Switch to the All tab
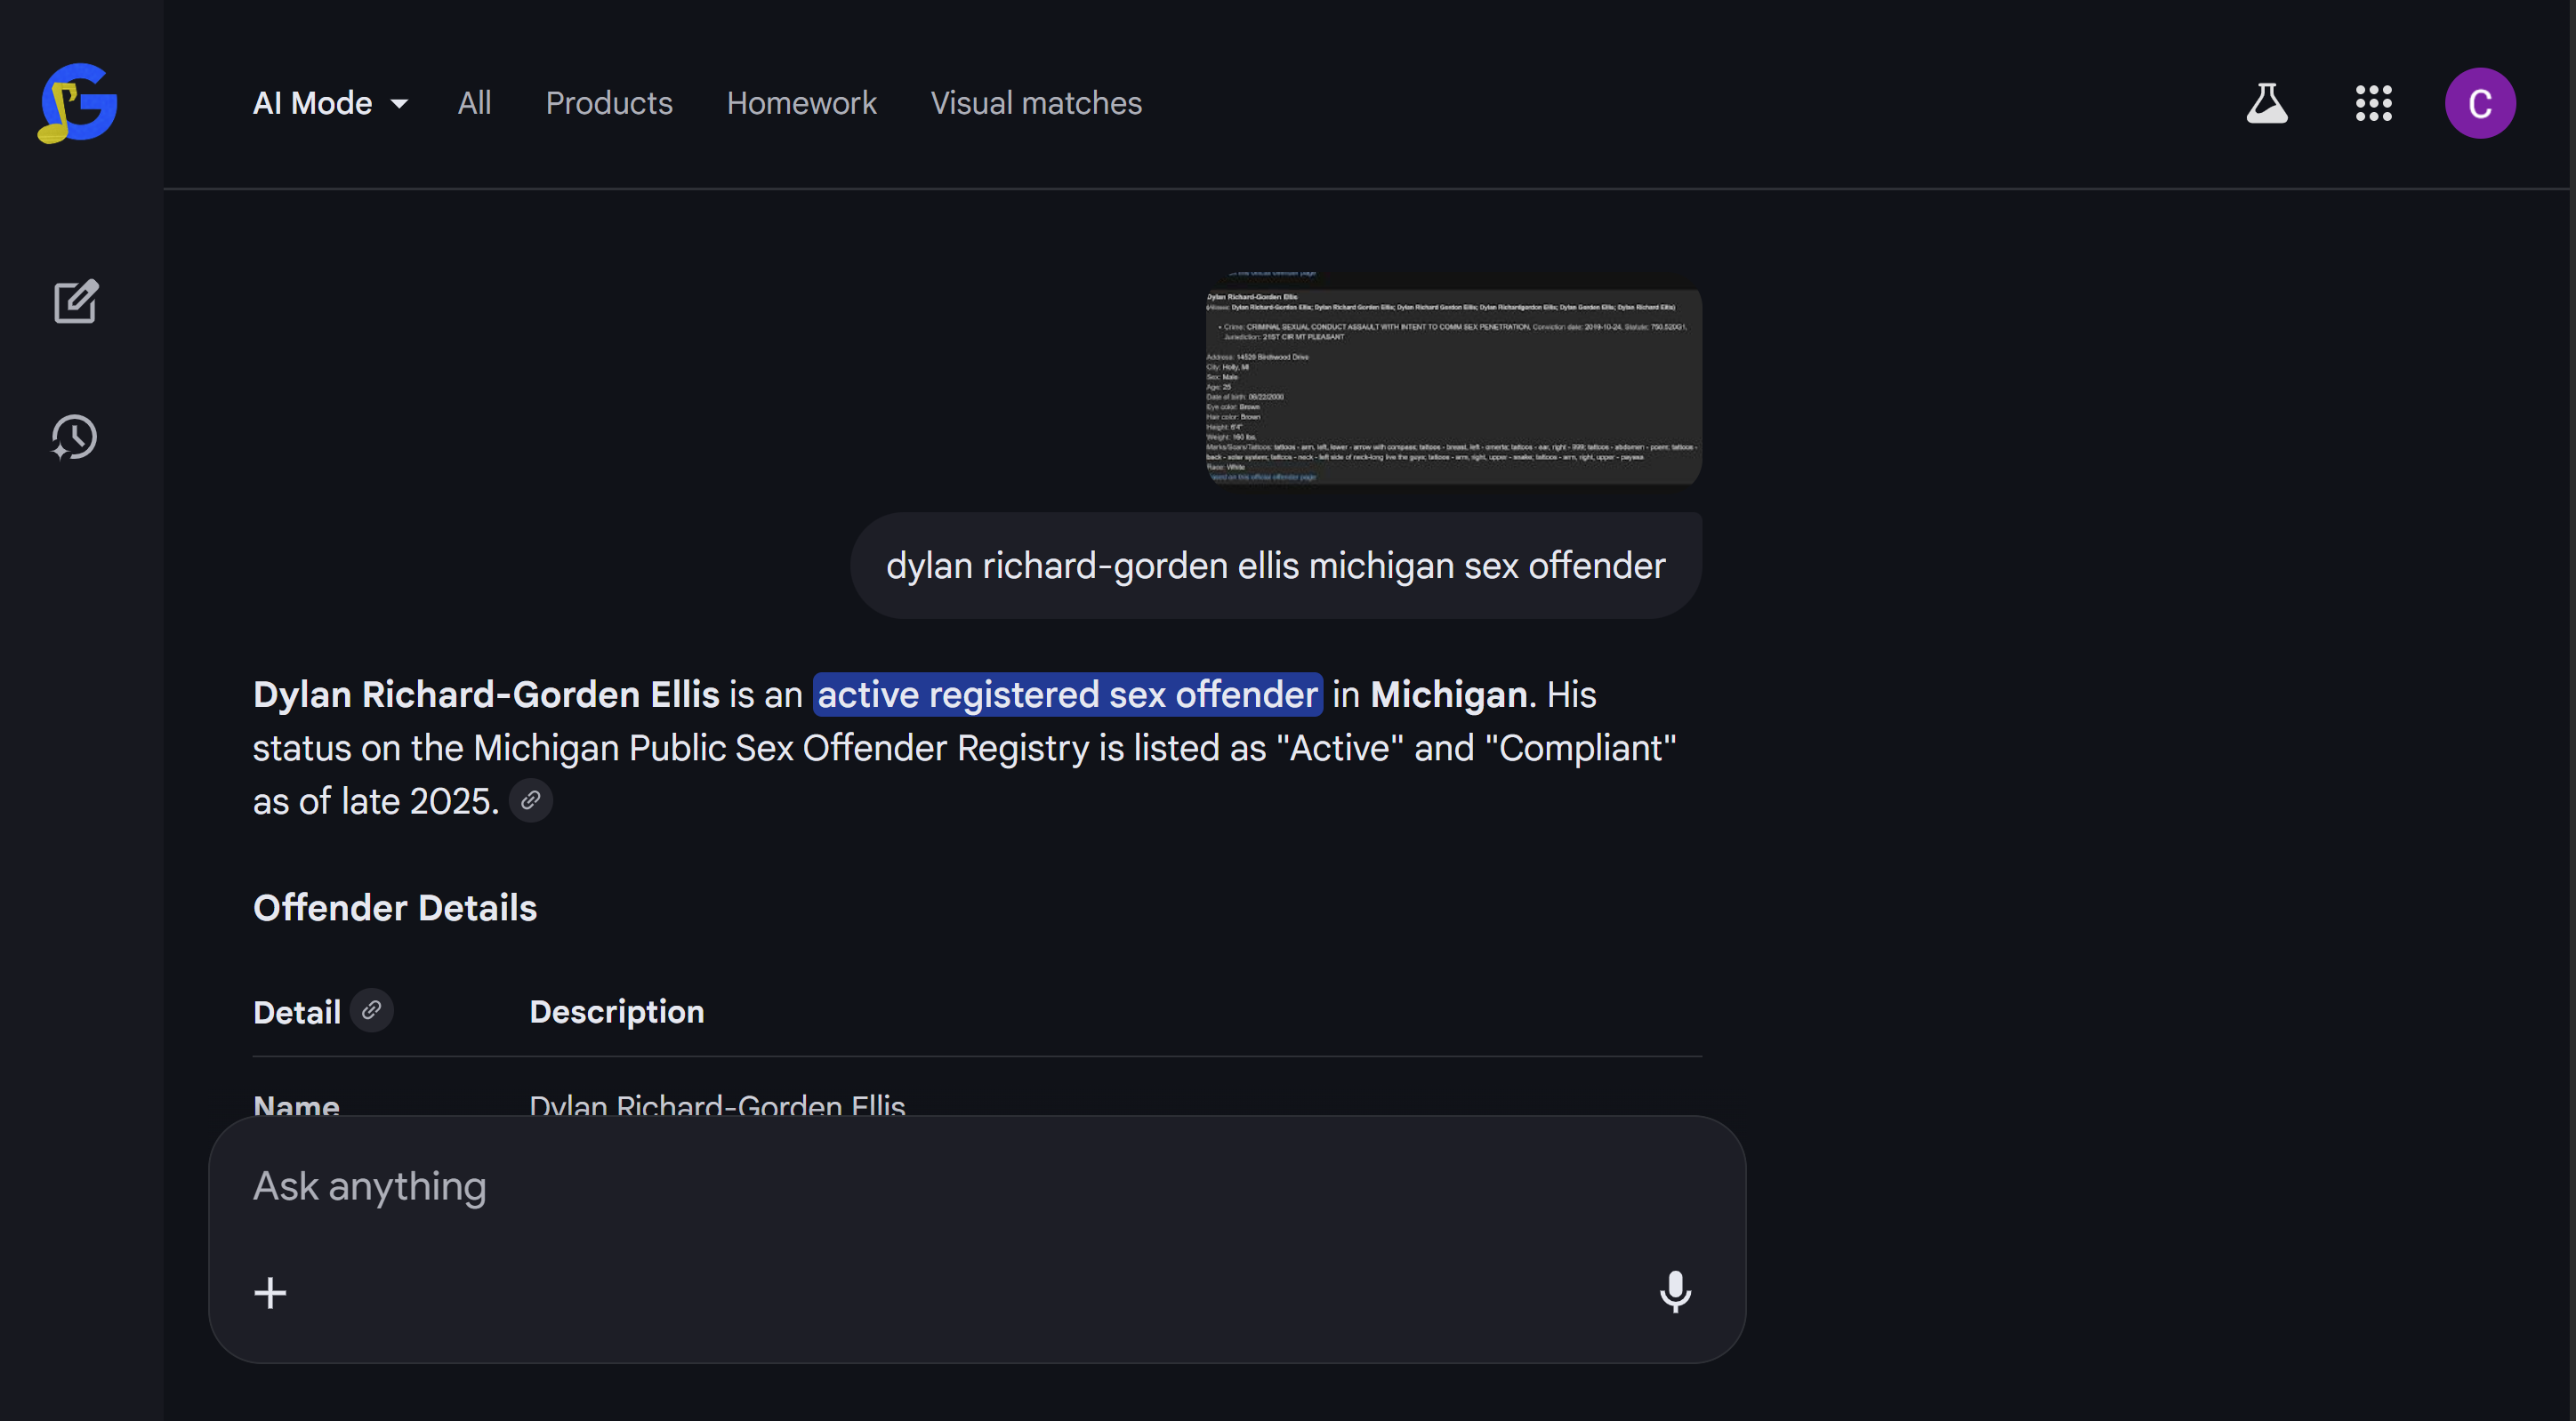This screenshot has height=1421, width=2576. point(474,103)
